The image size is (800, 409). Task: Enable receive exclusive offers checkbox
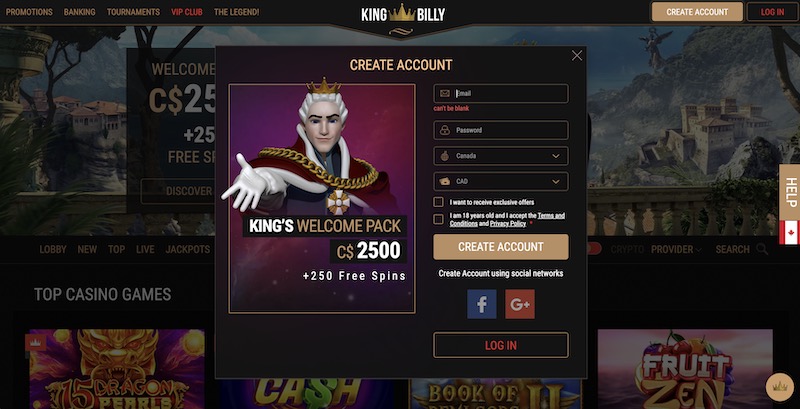438,202
